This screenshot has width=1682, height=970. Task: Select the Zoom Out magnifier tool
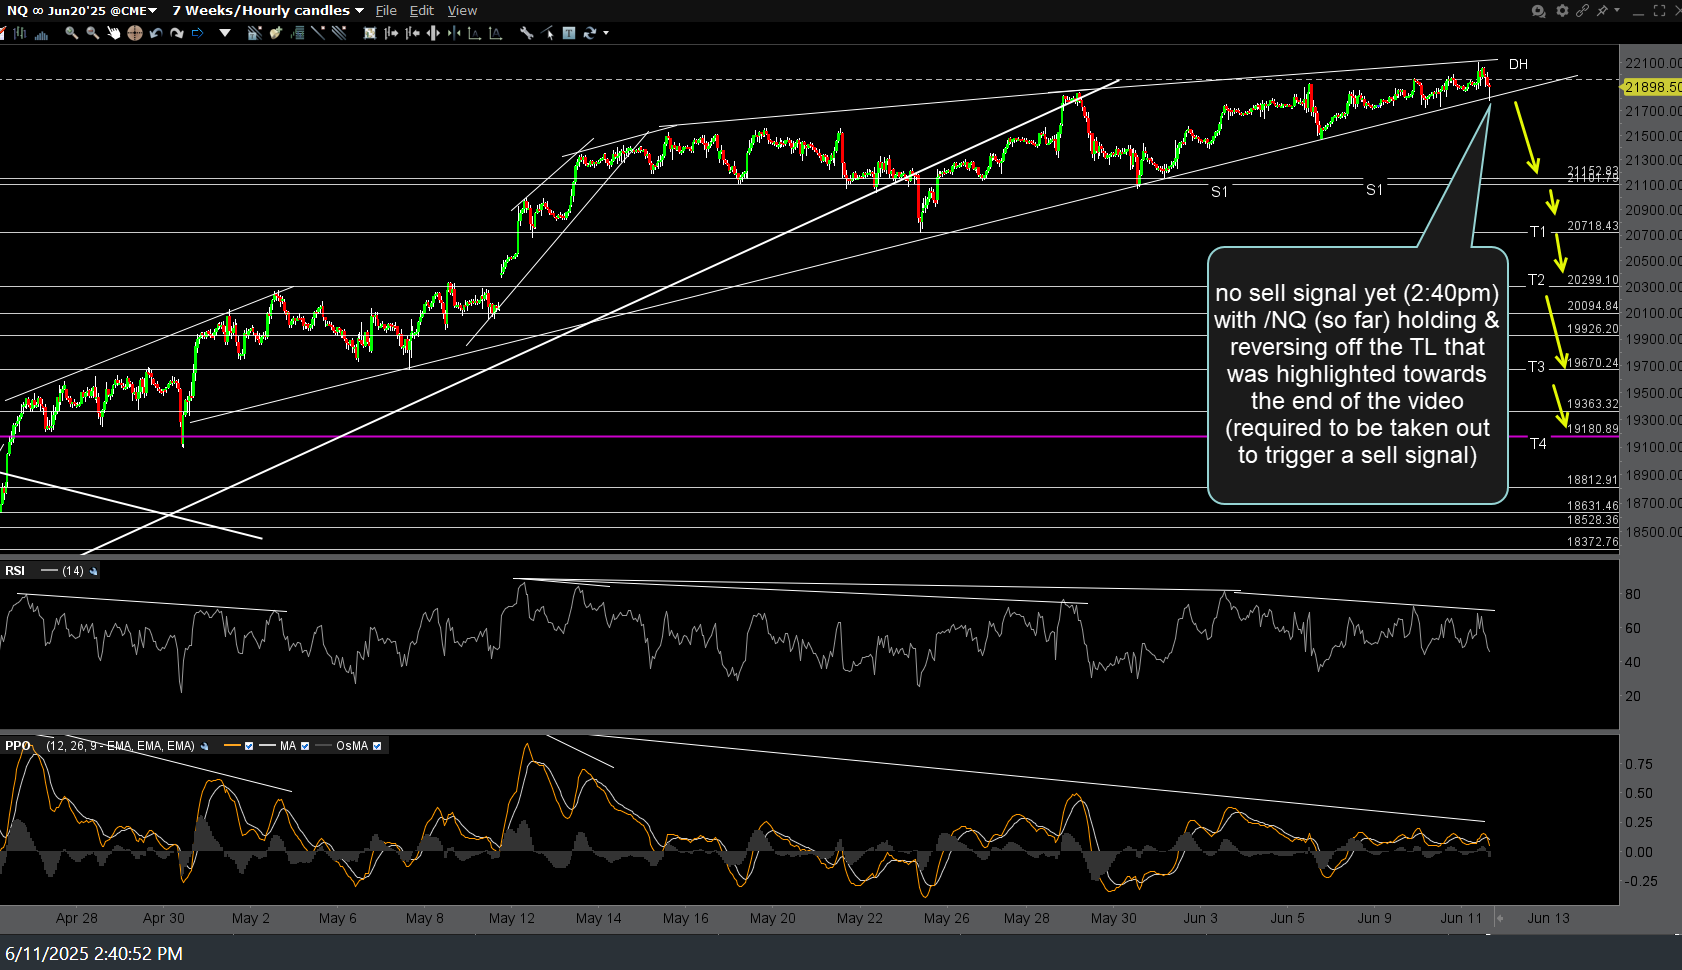click(93, 33)
